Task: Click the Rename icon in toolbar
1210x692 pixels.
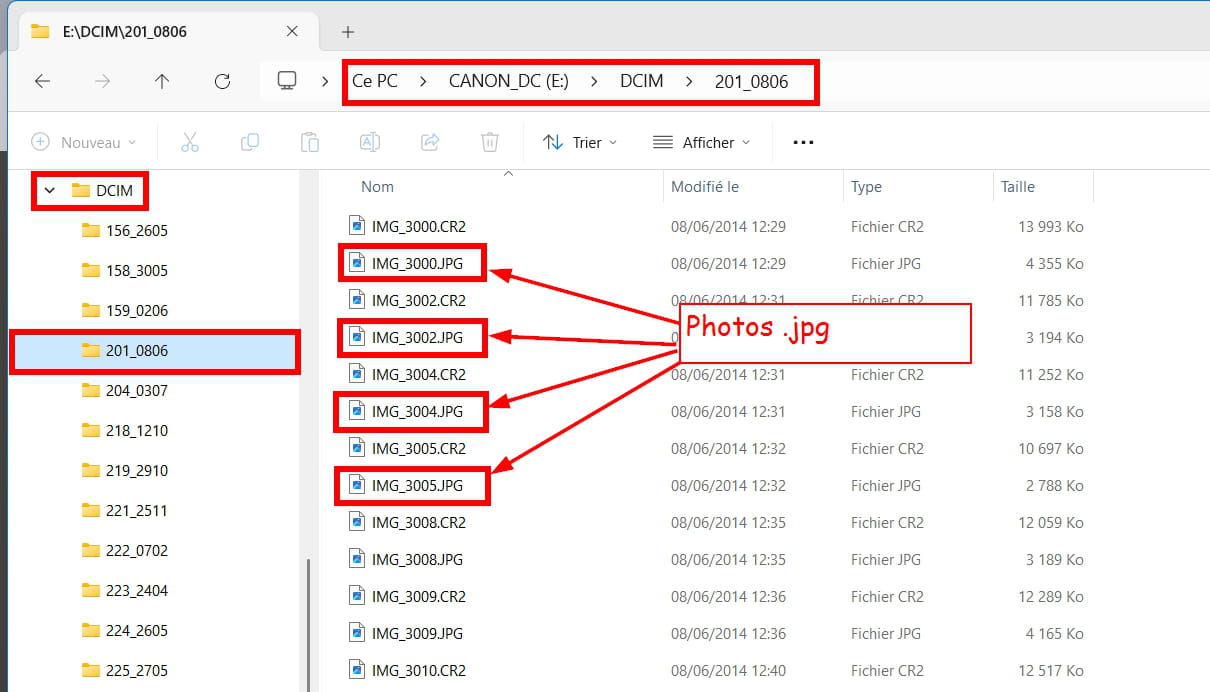Action: pos(370,142)
